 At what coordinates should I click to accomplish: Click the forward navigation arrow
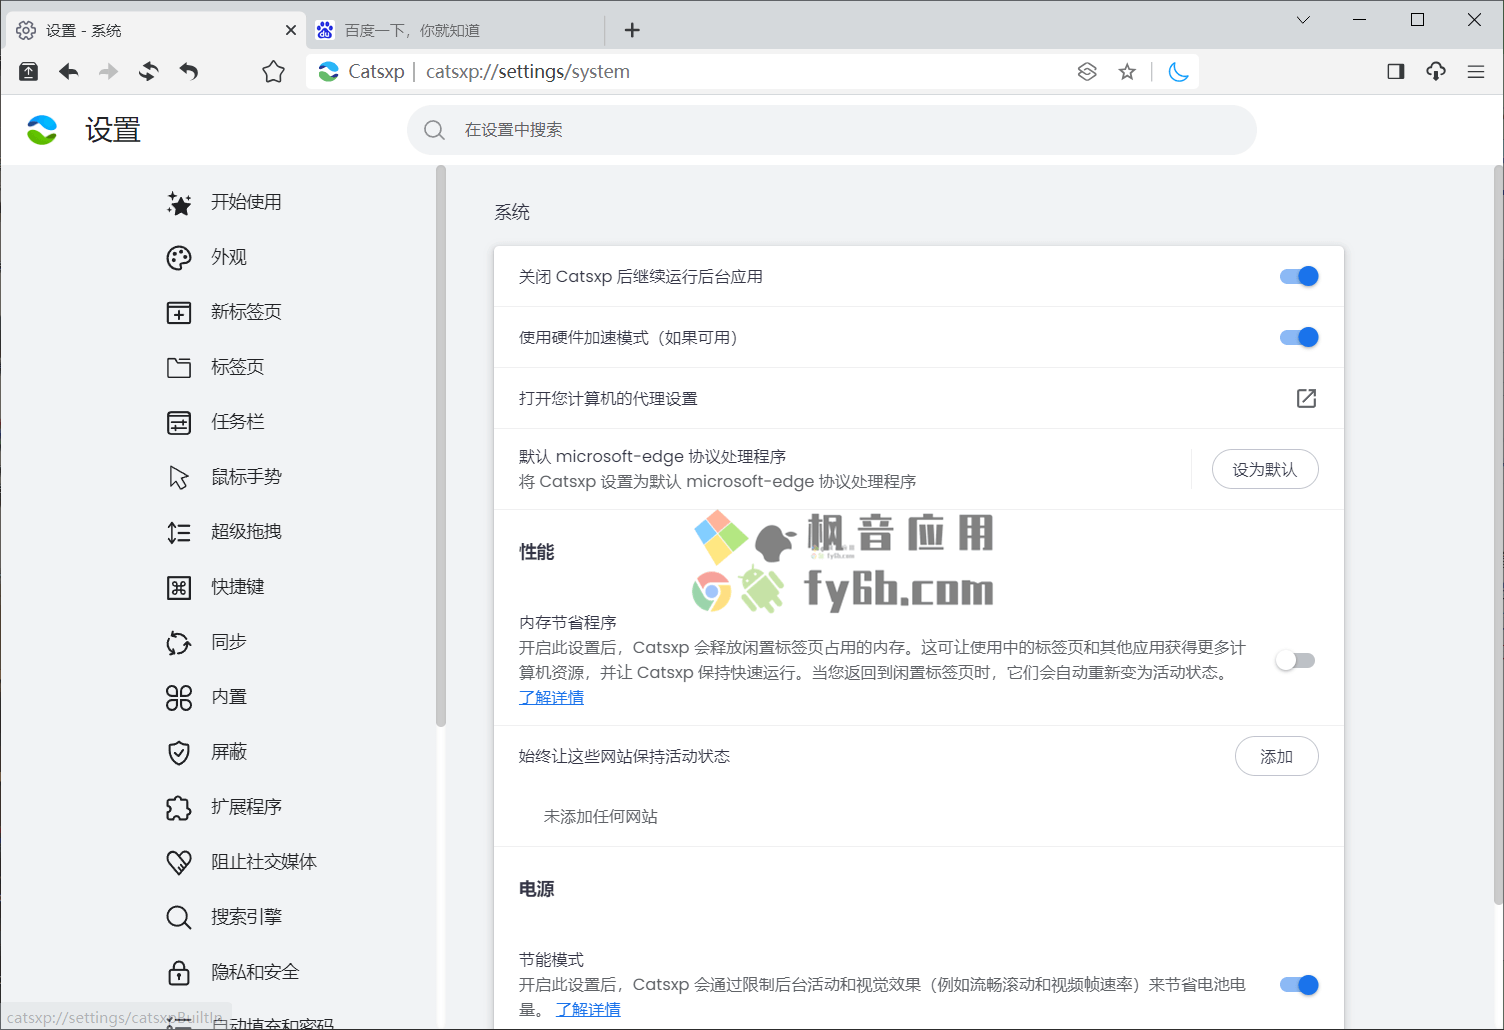pos(108,71)
